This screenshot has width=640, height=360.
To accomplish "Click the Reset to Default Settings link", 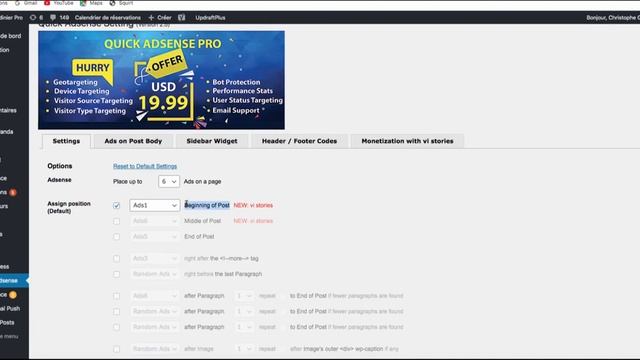I will click(145, 166).
